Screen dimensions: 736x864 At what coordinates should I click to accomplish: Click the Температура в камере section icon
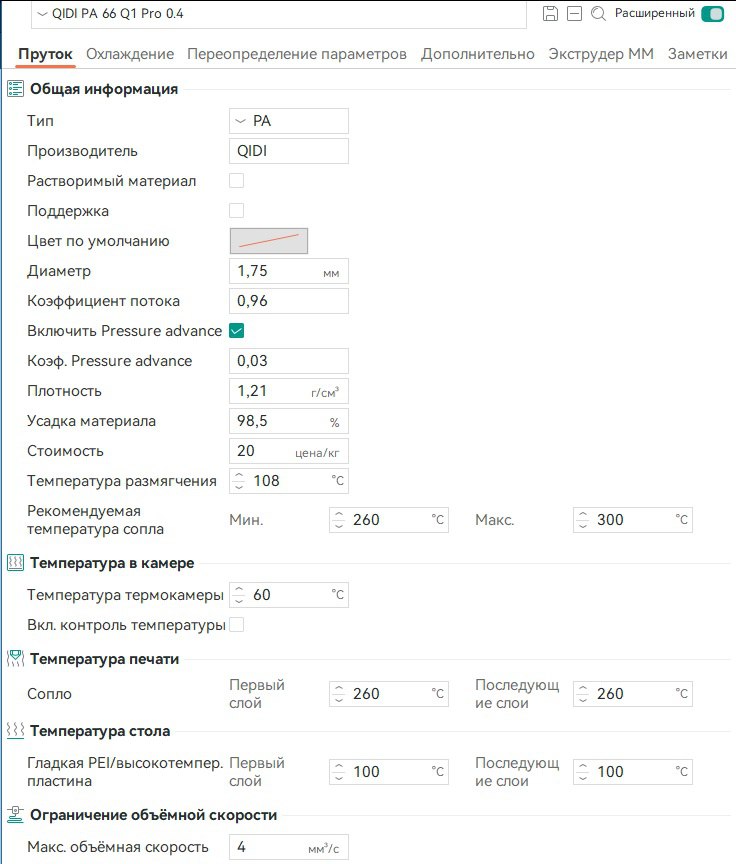pos(15,563)
